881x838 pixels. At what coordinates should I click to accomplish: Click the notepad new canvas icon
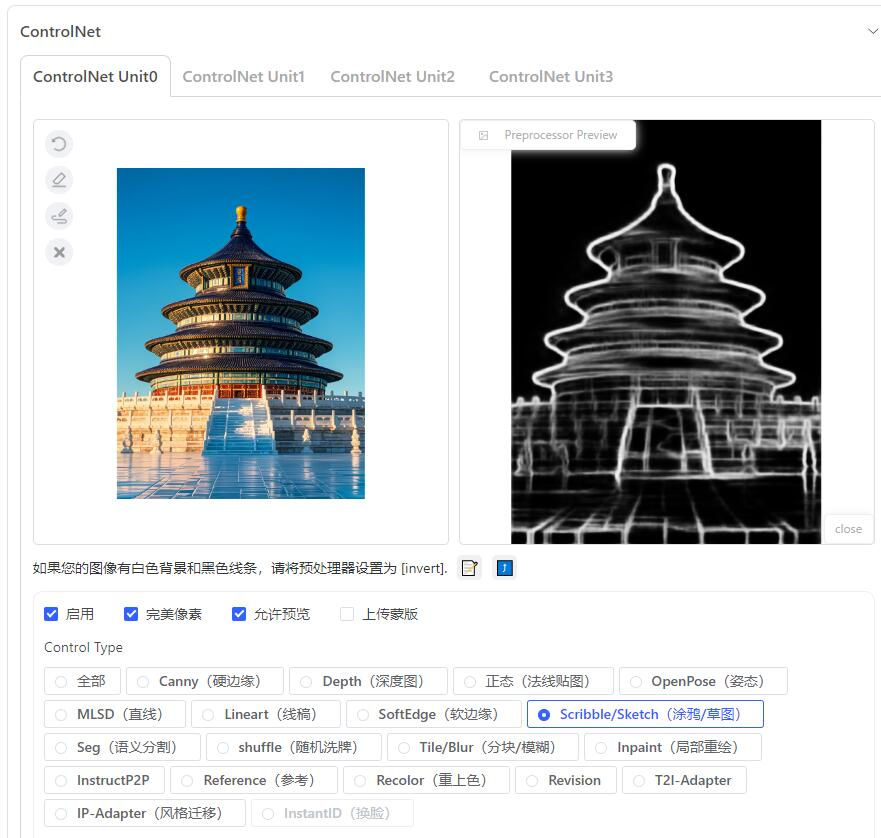[469, 568]
